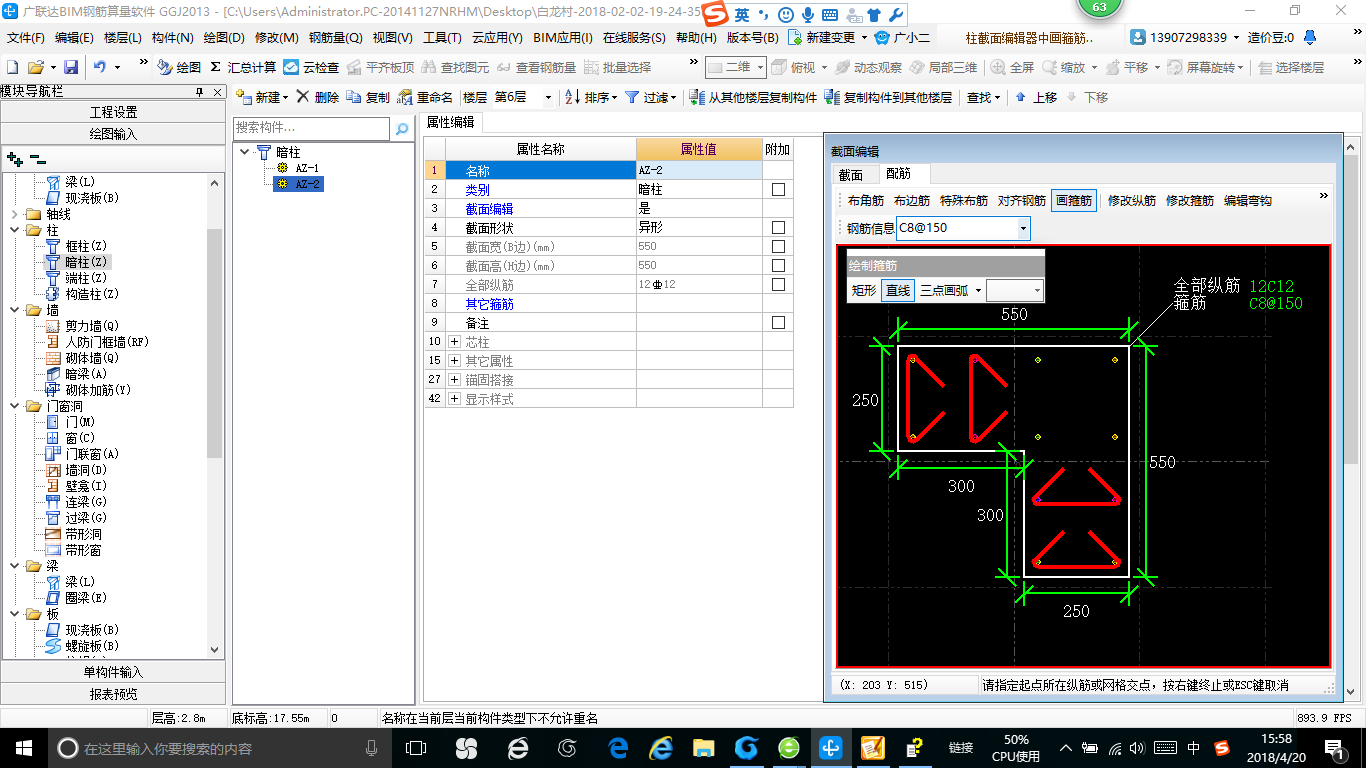This screenshot has height=768, width=1366.
Task: Copy the component using 复制
Action: (369, 97)
